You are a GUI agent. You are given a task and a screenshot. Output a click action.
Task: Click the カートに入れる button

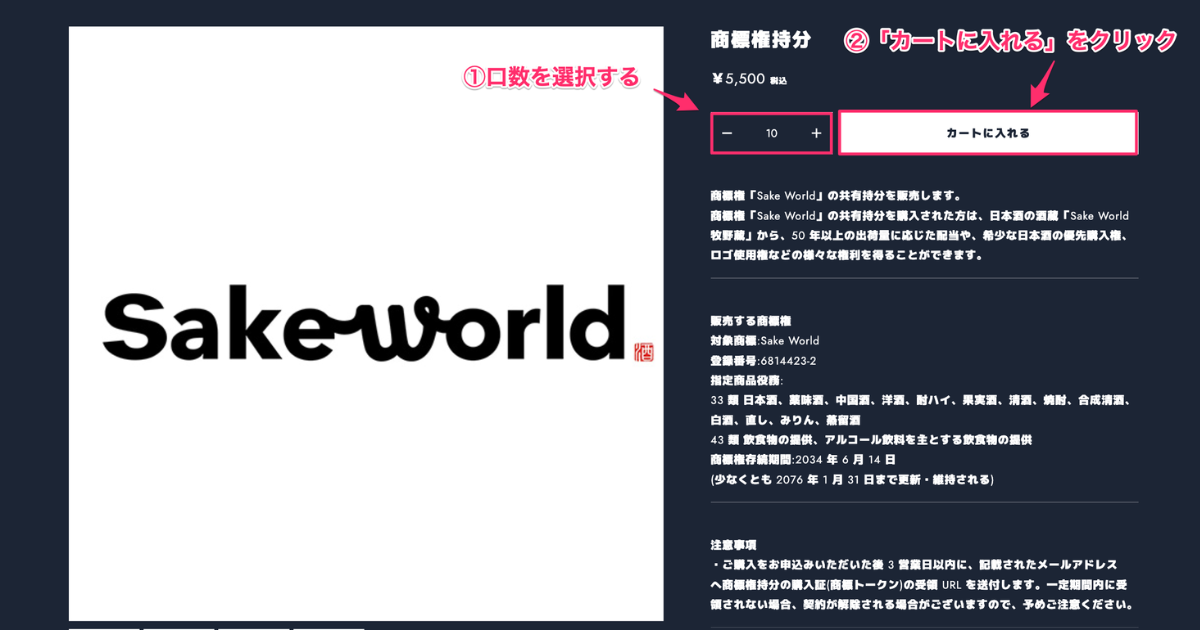tap(988, 132)
